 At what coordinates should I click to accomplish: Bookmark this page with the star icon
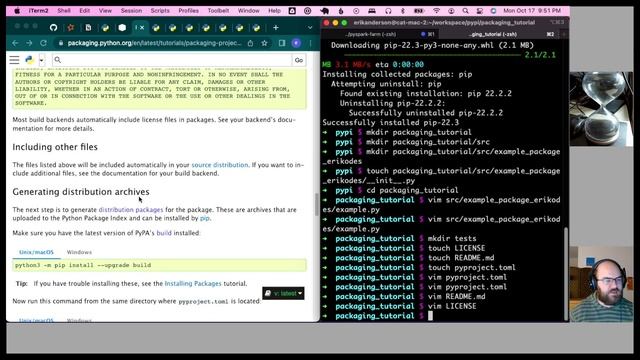coord(264,43)
